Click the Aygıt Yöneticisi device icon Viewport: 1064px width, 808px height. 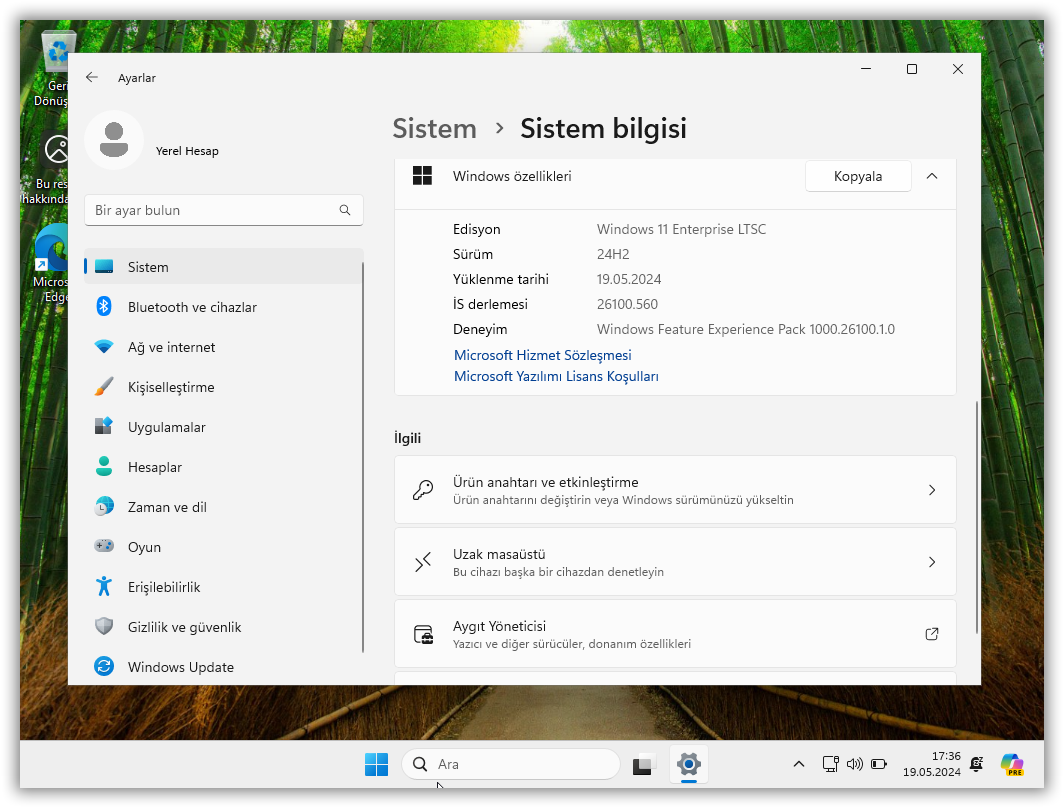coord(423,634)
